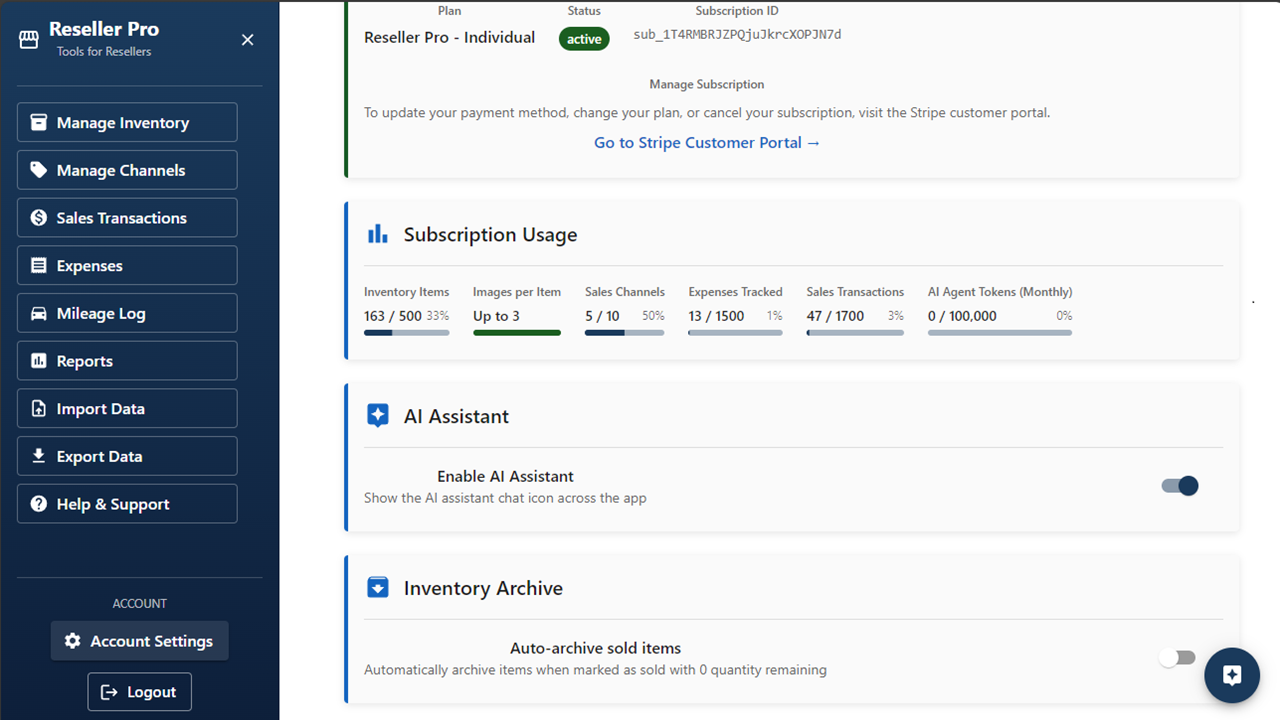Click the Sales Channels usage progress bar
Screen dimensions: 1280x720
[x=624, y=333]
